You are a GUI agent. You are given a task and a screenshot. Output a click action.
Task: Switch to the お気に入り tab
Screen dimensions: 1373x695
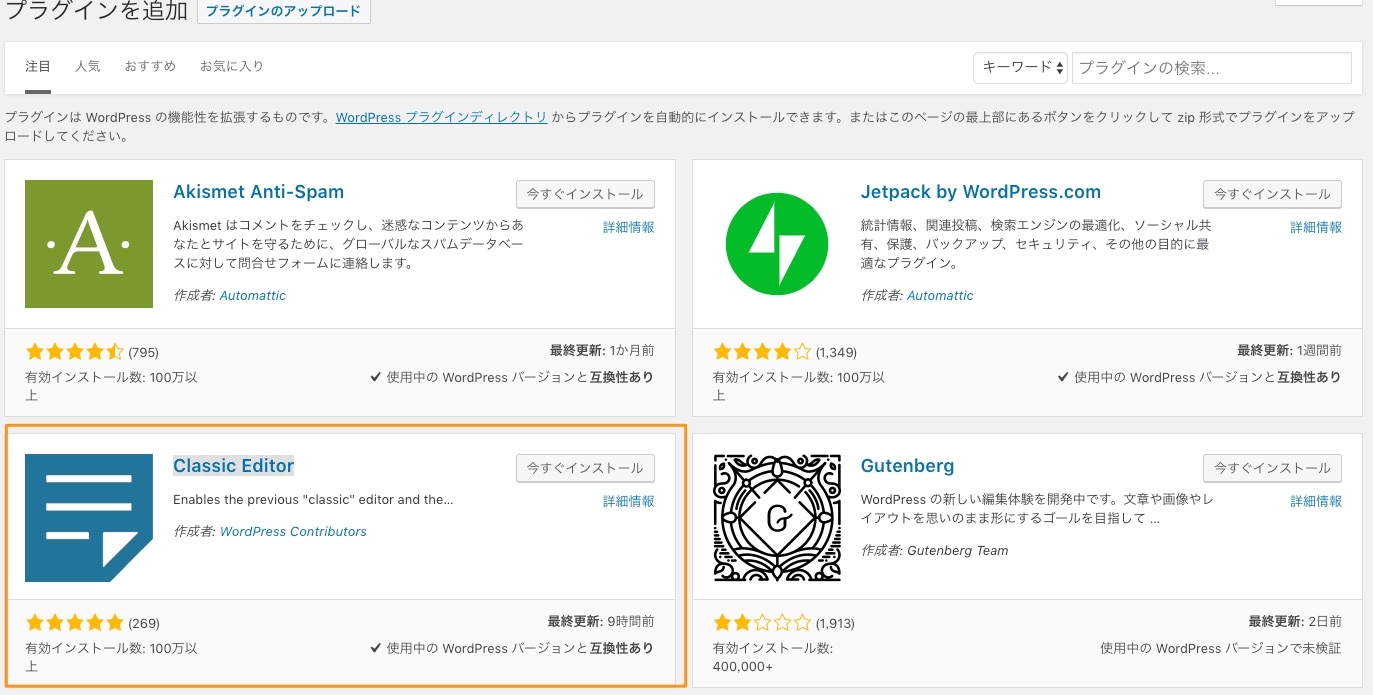coord(232,66)
